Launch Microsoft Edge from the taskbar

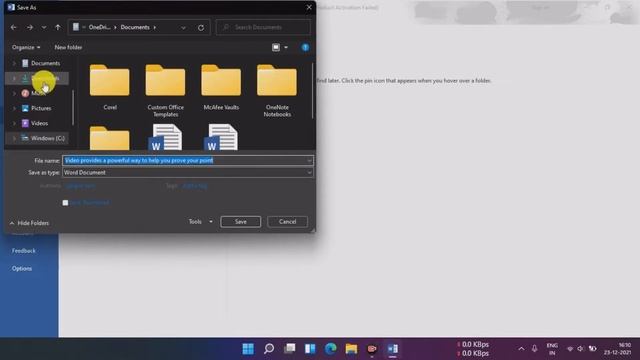(331, 349)
